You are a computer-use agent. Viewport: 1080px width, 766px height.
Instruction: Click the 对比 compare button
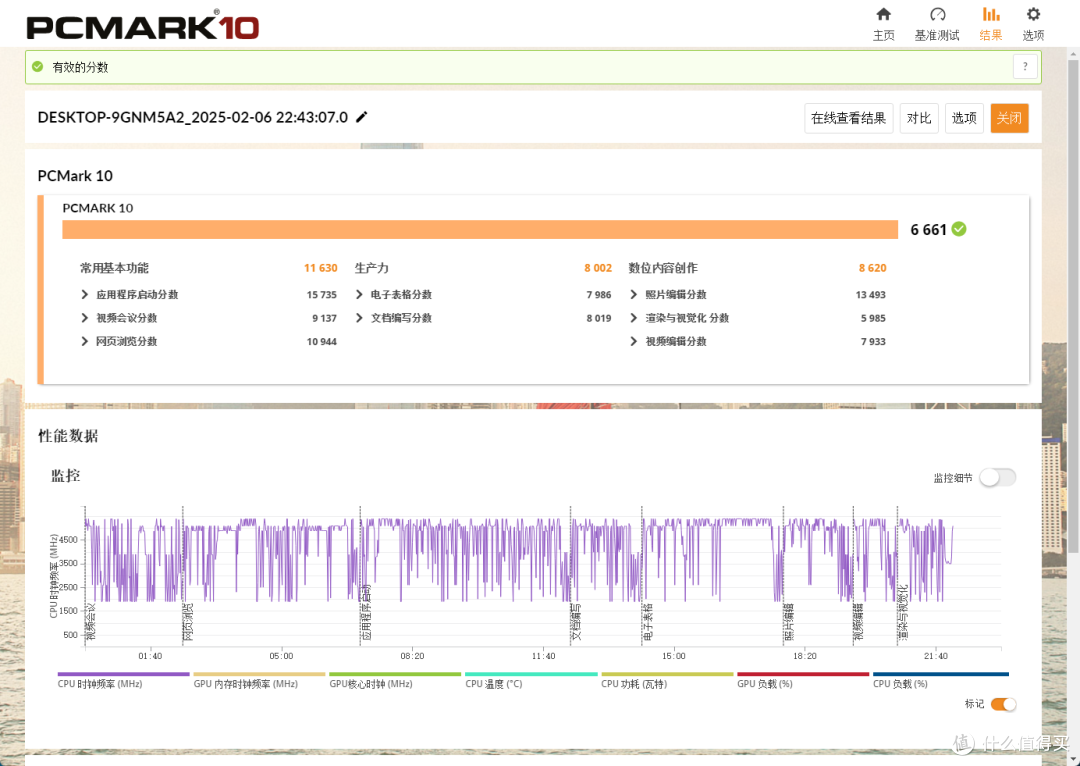[x=919, y=118]
